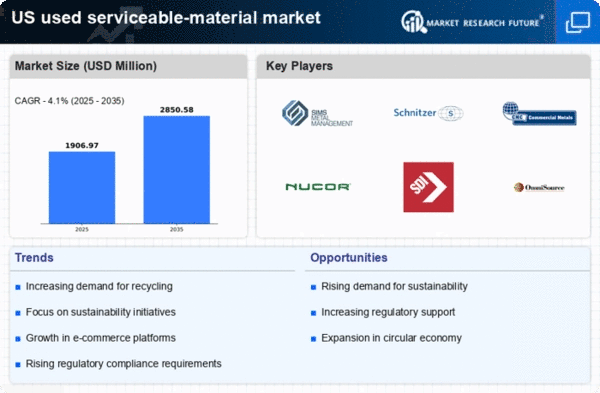600x393 pixels.
Task: Click the Market Research Future logo
Action: point(472,22)
